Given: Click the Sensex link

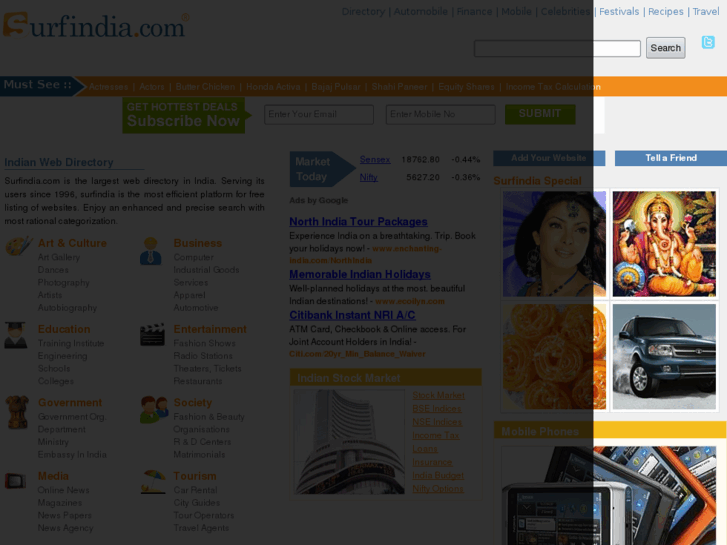Looking at the screenshot, I should tap(375, 160).
